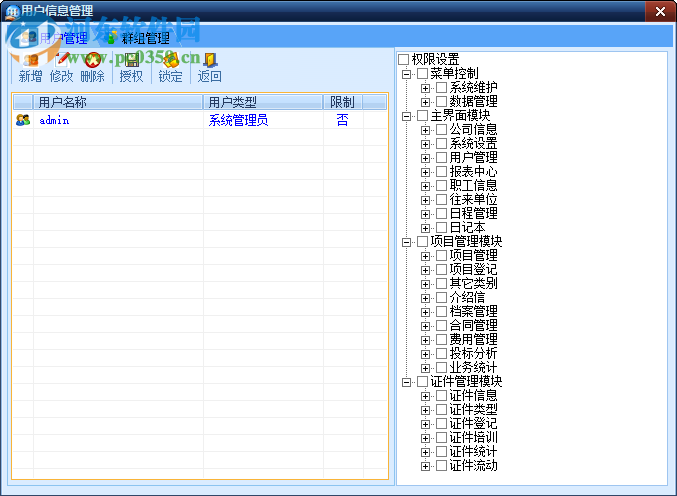
Task: Select the 介绍信 tree label
Action: (x=467, y=297)
